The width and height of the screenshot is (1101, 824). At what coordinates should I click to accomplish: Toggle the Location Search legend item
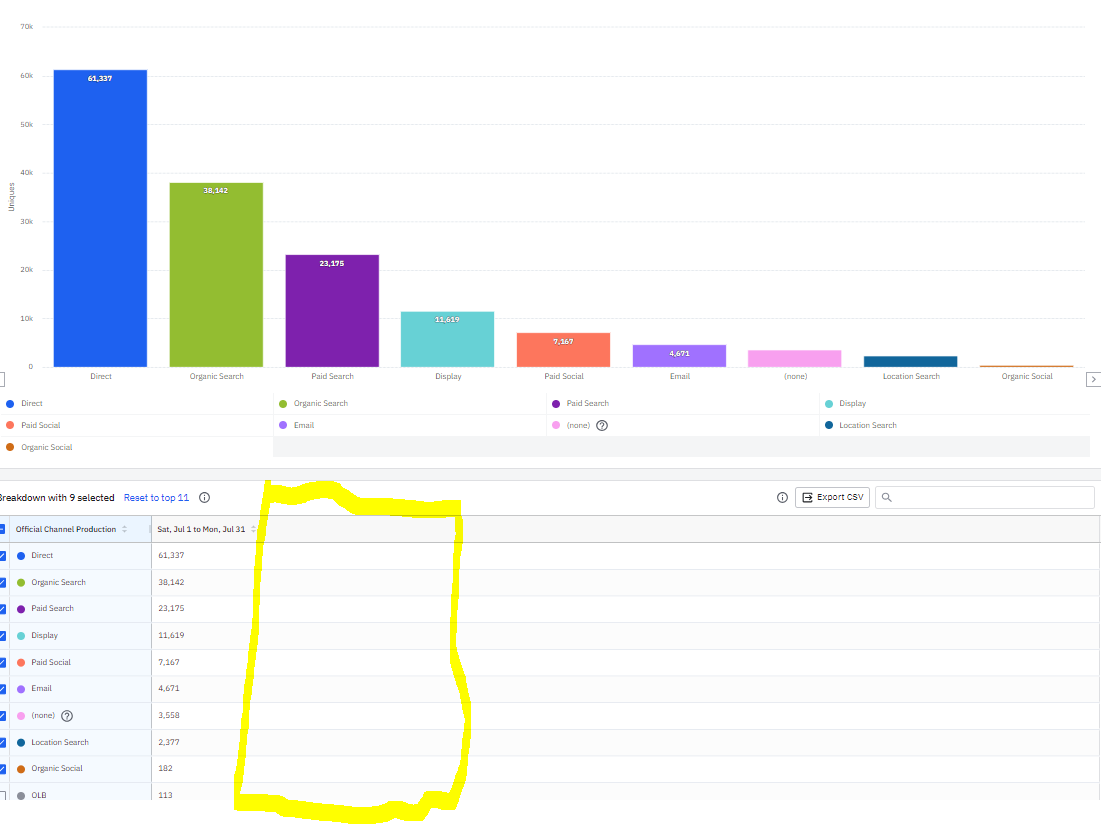click(862, 425)
